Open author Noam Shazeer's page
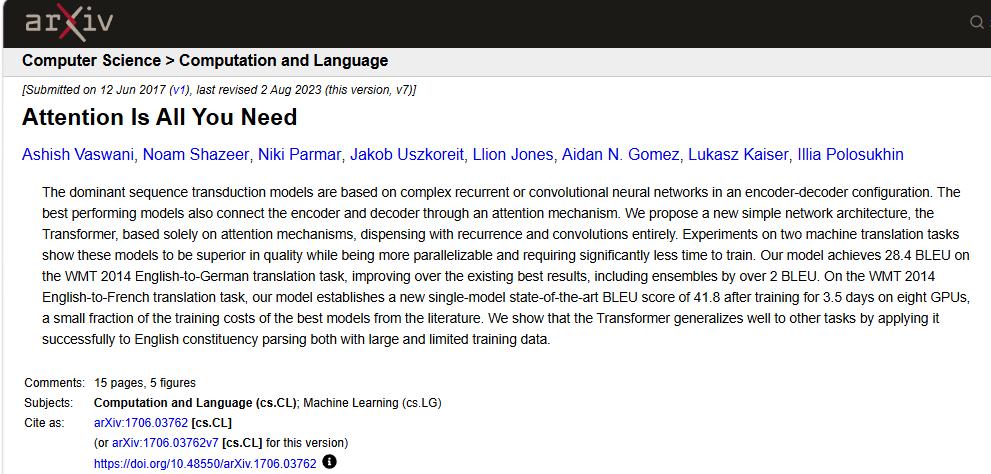 coord(196,154)
